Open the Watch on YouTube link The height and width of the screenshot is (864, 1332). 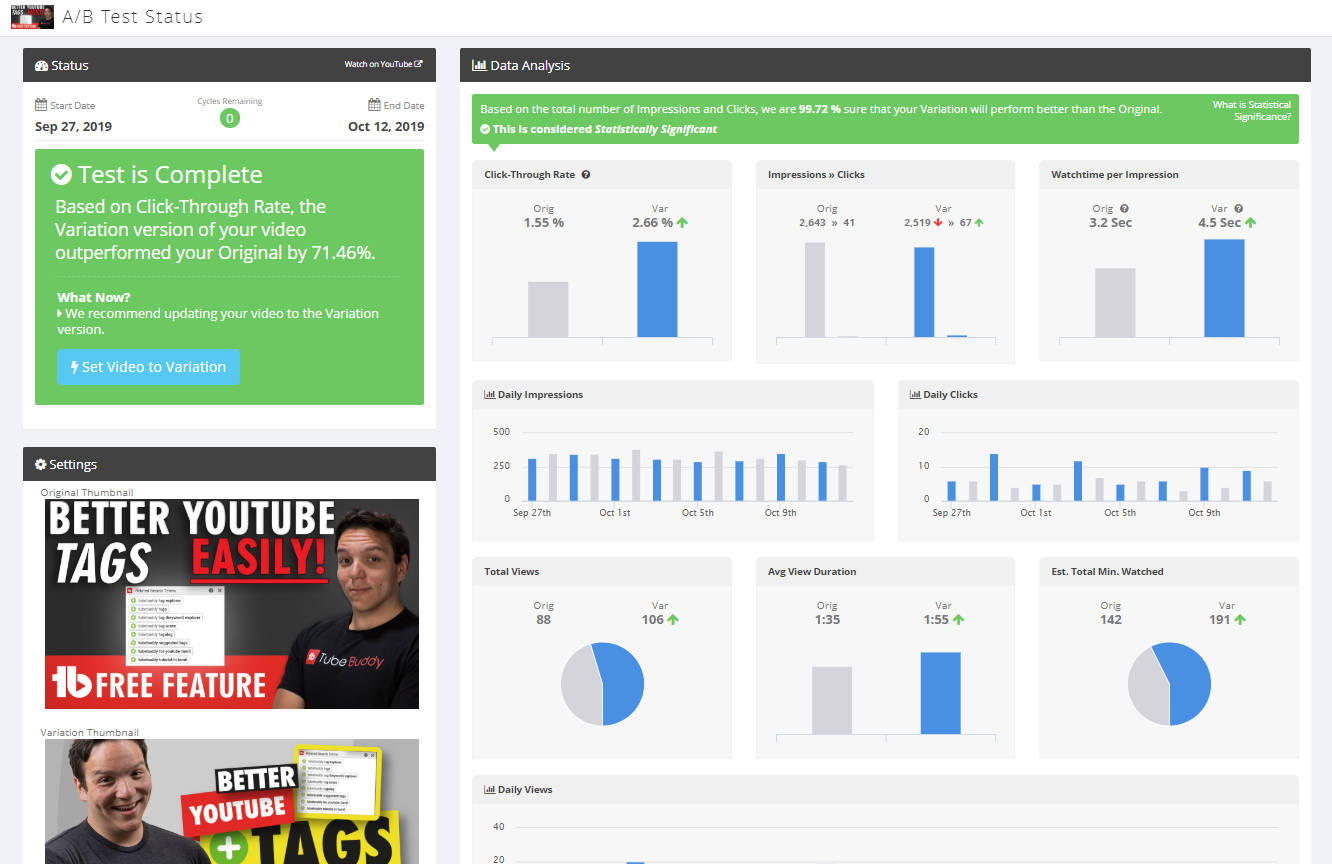point(383,64)
